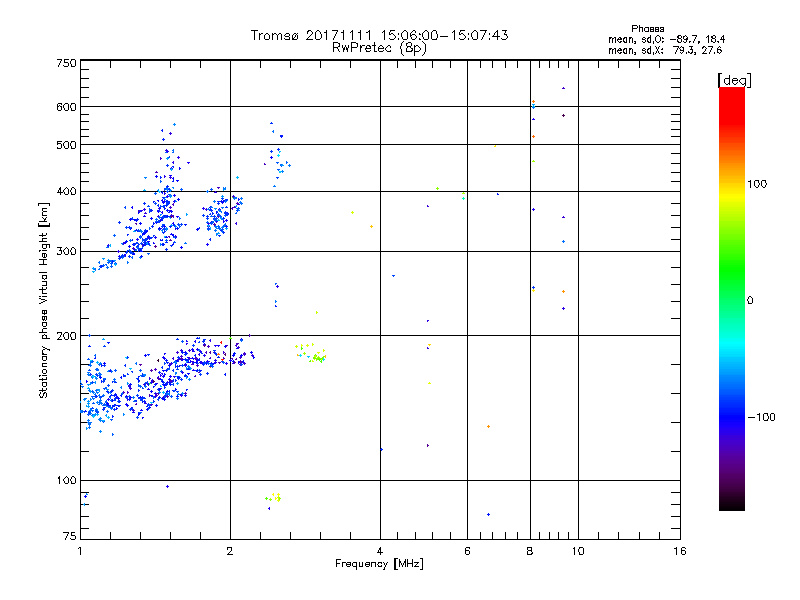Click the x-axis tick label '4'
The height and width of the screenshot is (600, 800).
[x=380, y=551]
